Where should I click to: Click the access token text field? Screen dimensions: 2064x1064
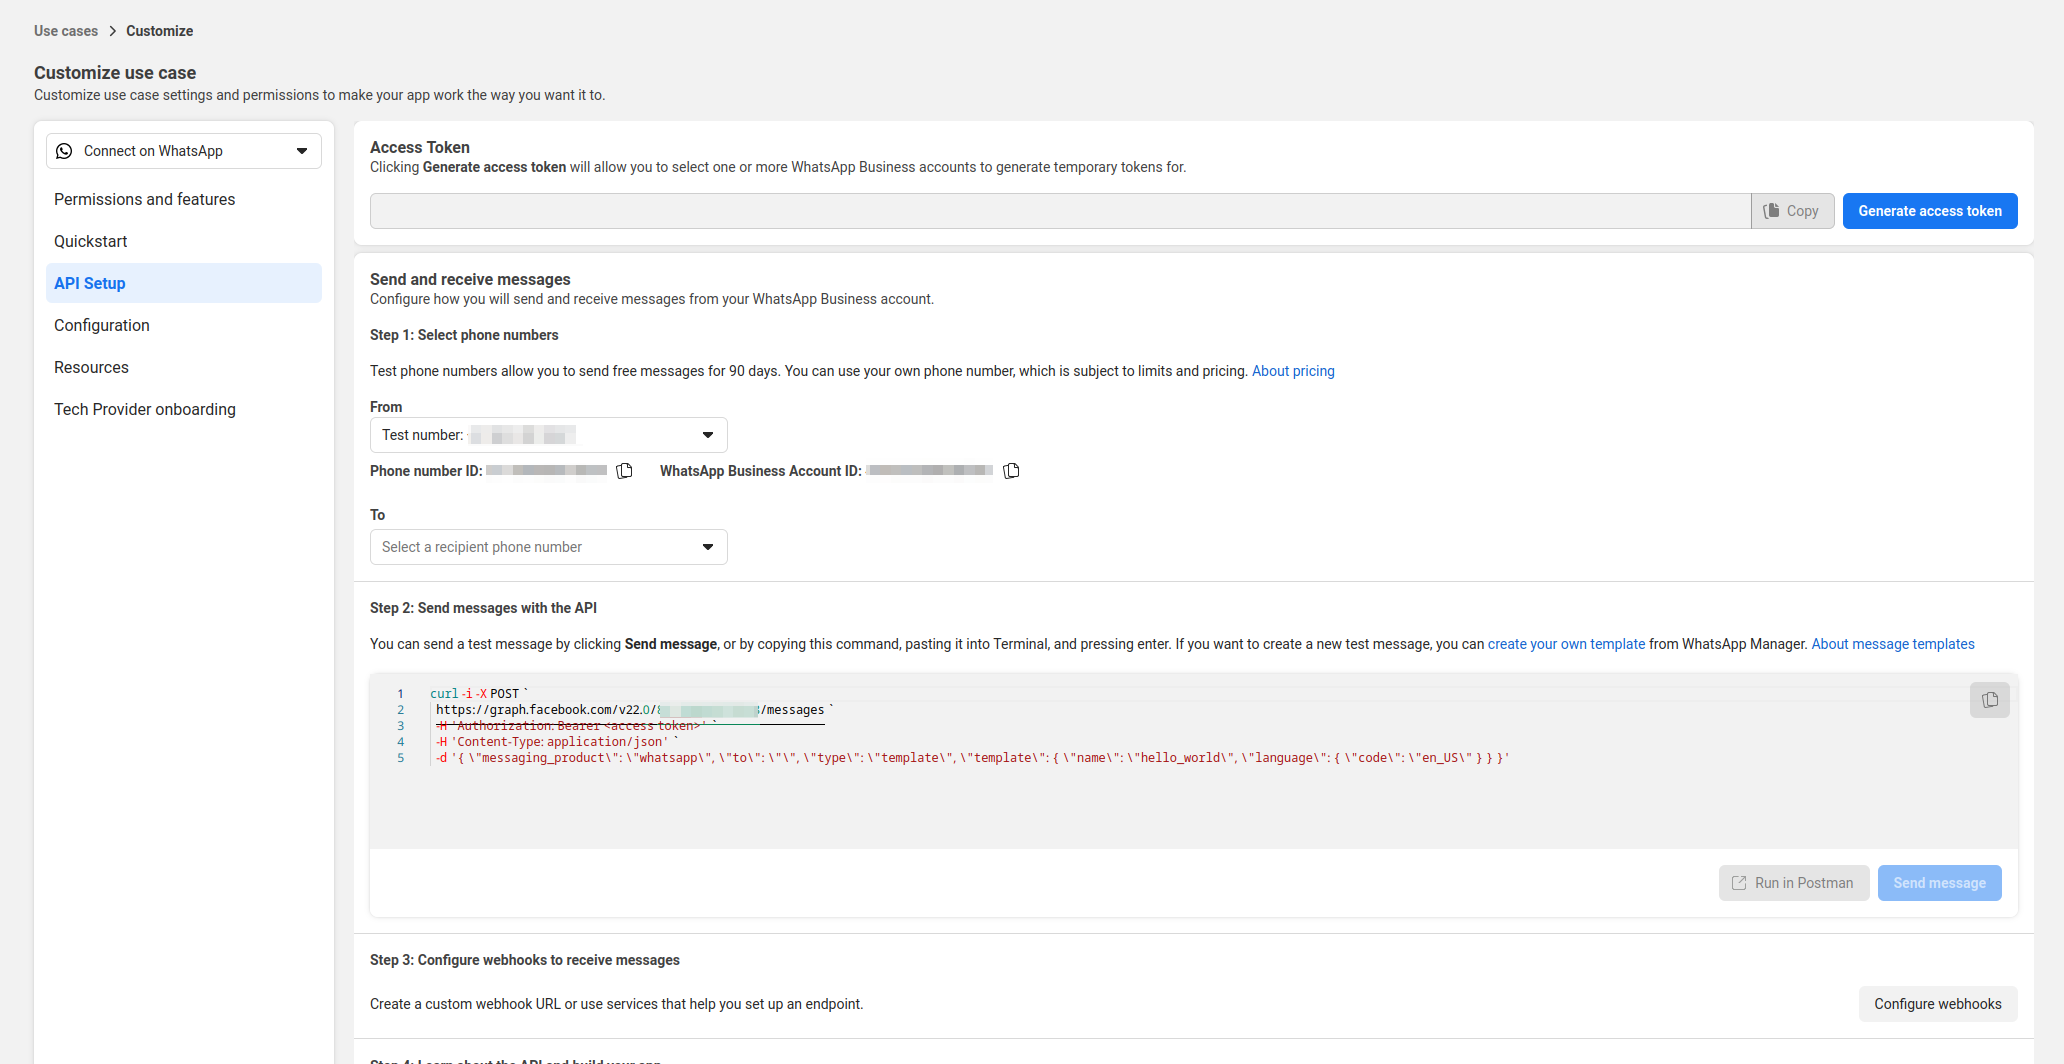coord(1060,211)
